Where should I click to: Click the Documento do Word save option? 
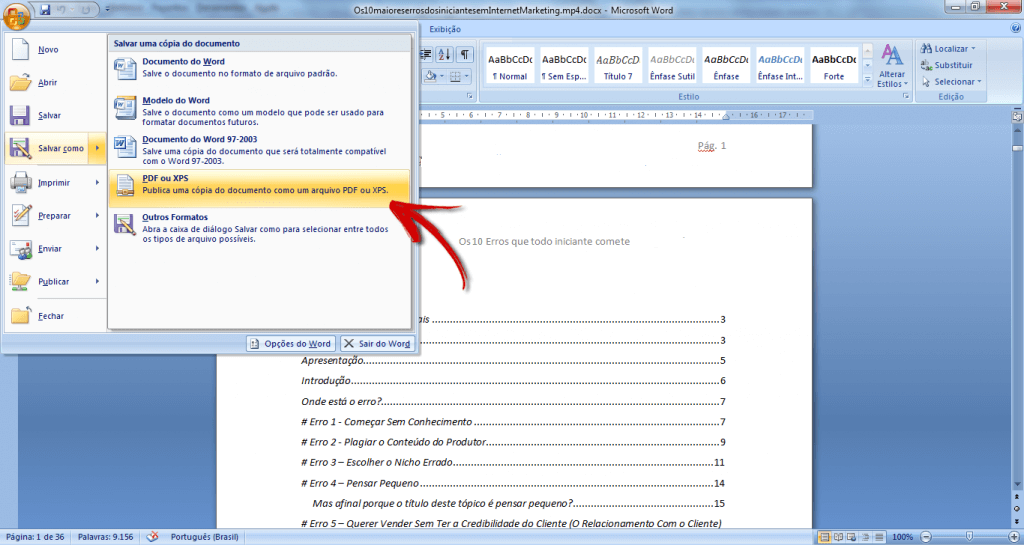(260, 68)
